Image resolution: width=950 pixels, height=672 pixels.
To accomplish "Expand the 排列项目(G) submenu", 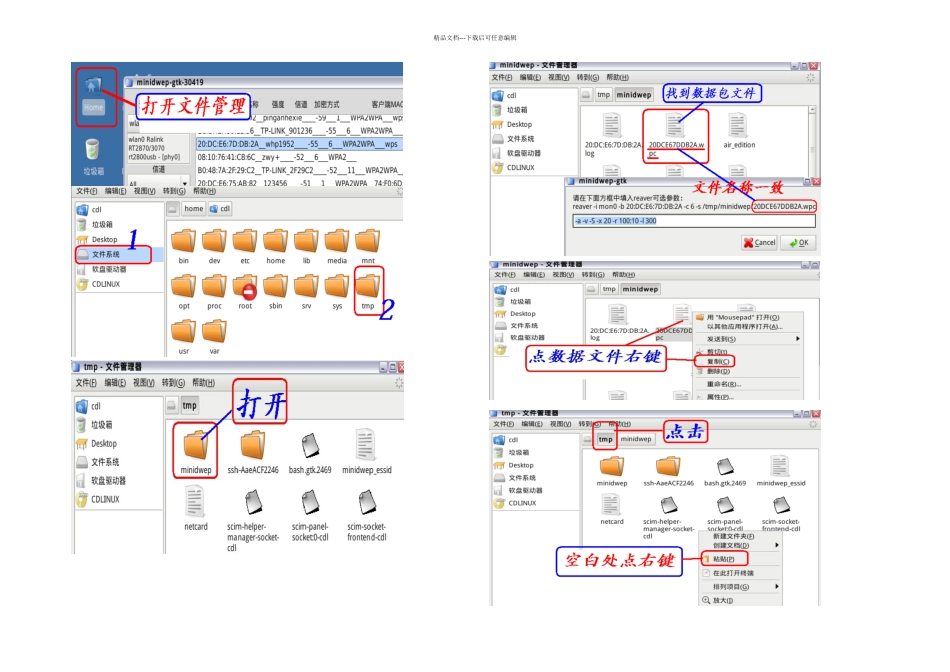I will click(x=740, y=587).
